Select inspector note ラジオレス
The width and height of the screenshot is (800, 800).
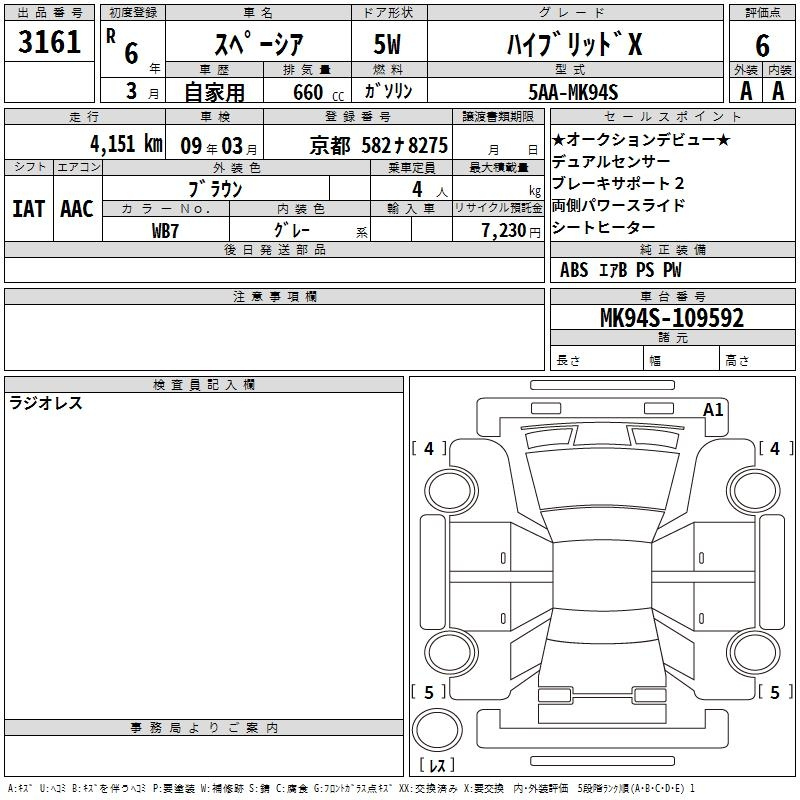tap(46, 403)
